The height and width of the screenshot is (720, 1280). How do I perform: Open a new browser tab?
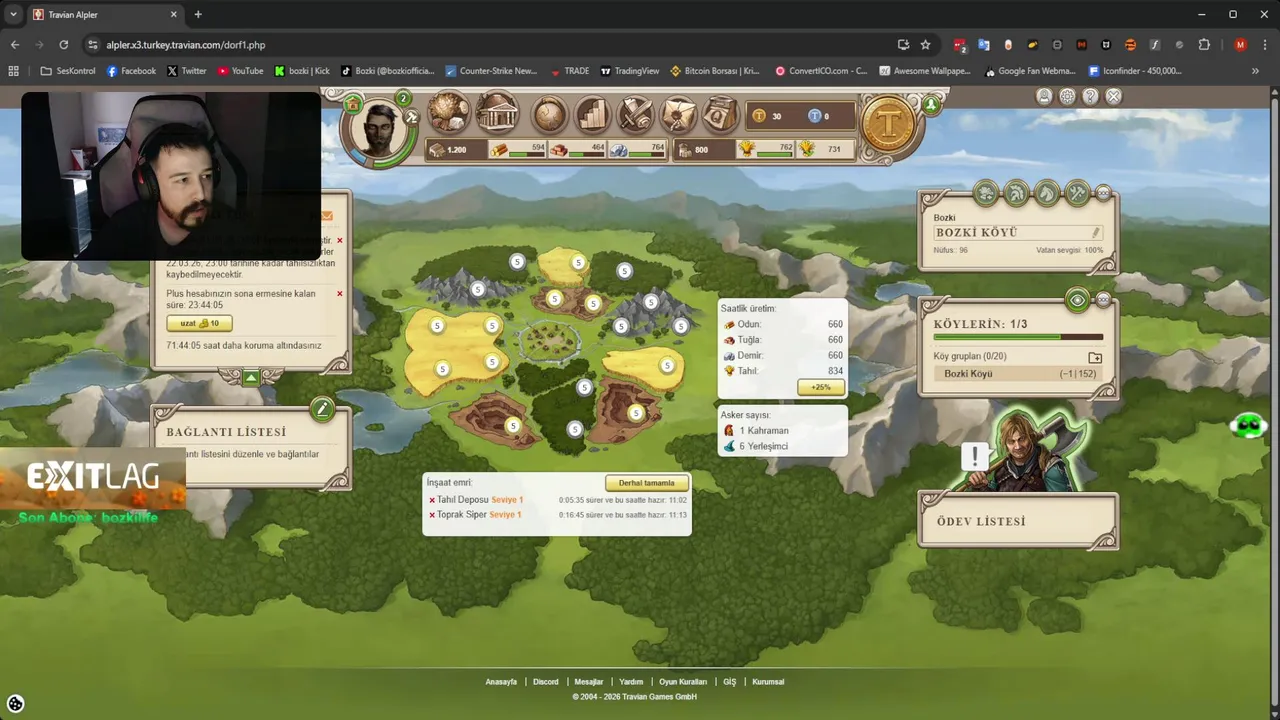point(198,14)
